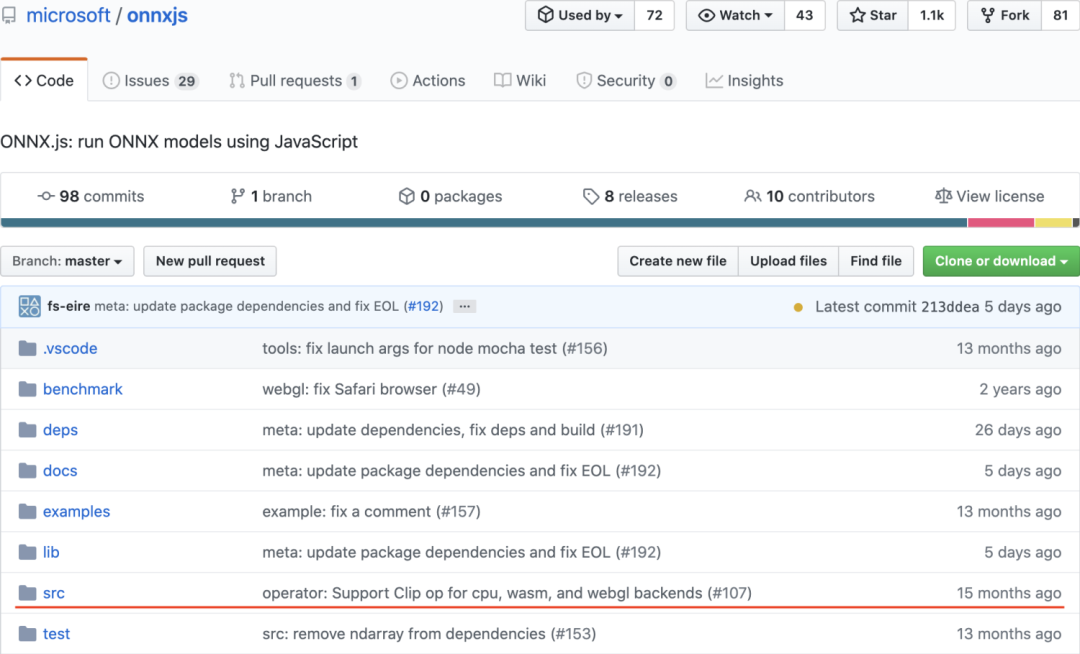This screenshot has height=654, width=1080.
Task: View the 10 contributors
Action: tap(809, 196)
